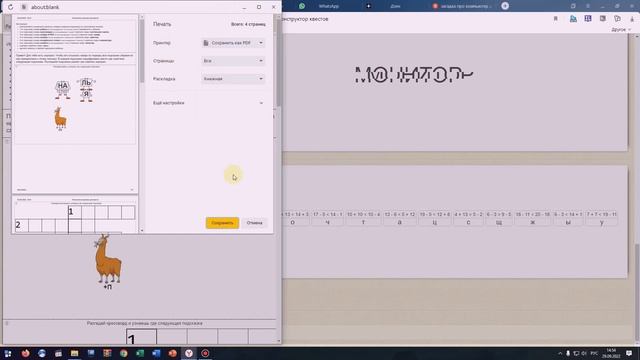Click the Cancel button in print dialog
Viewport: 640px width, 360px height.
(254, 223)
